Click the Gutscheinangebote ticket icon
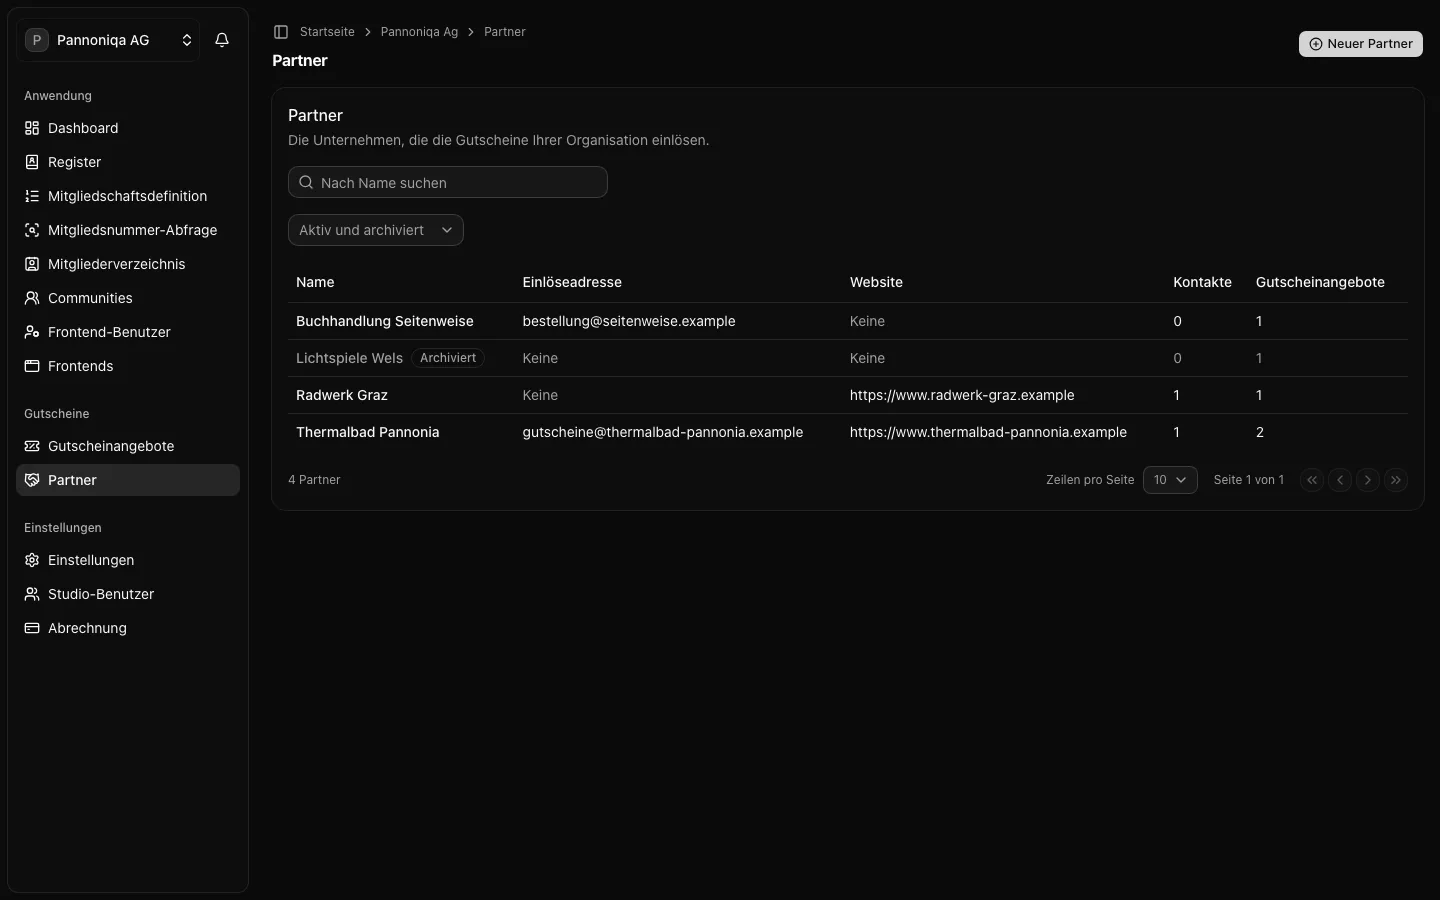The image size is (1440, 900). 32,446
